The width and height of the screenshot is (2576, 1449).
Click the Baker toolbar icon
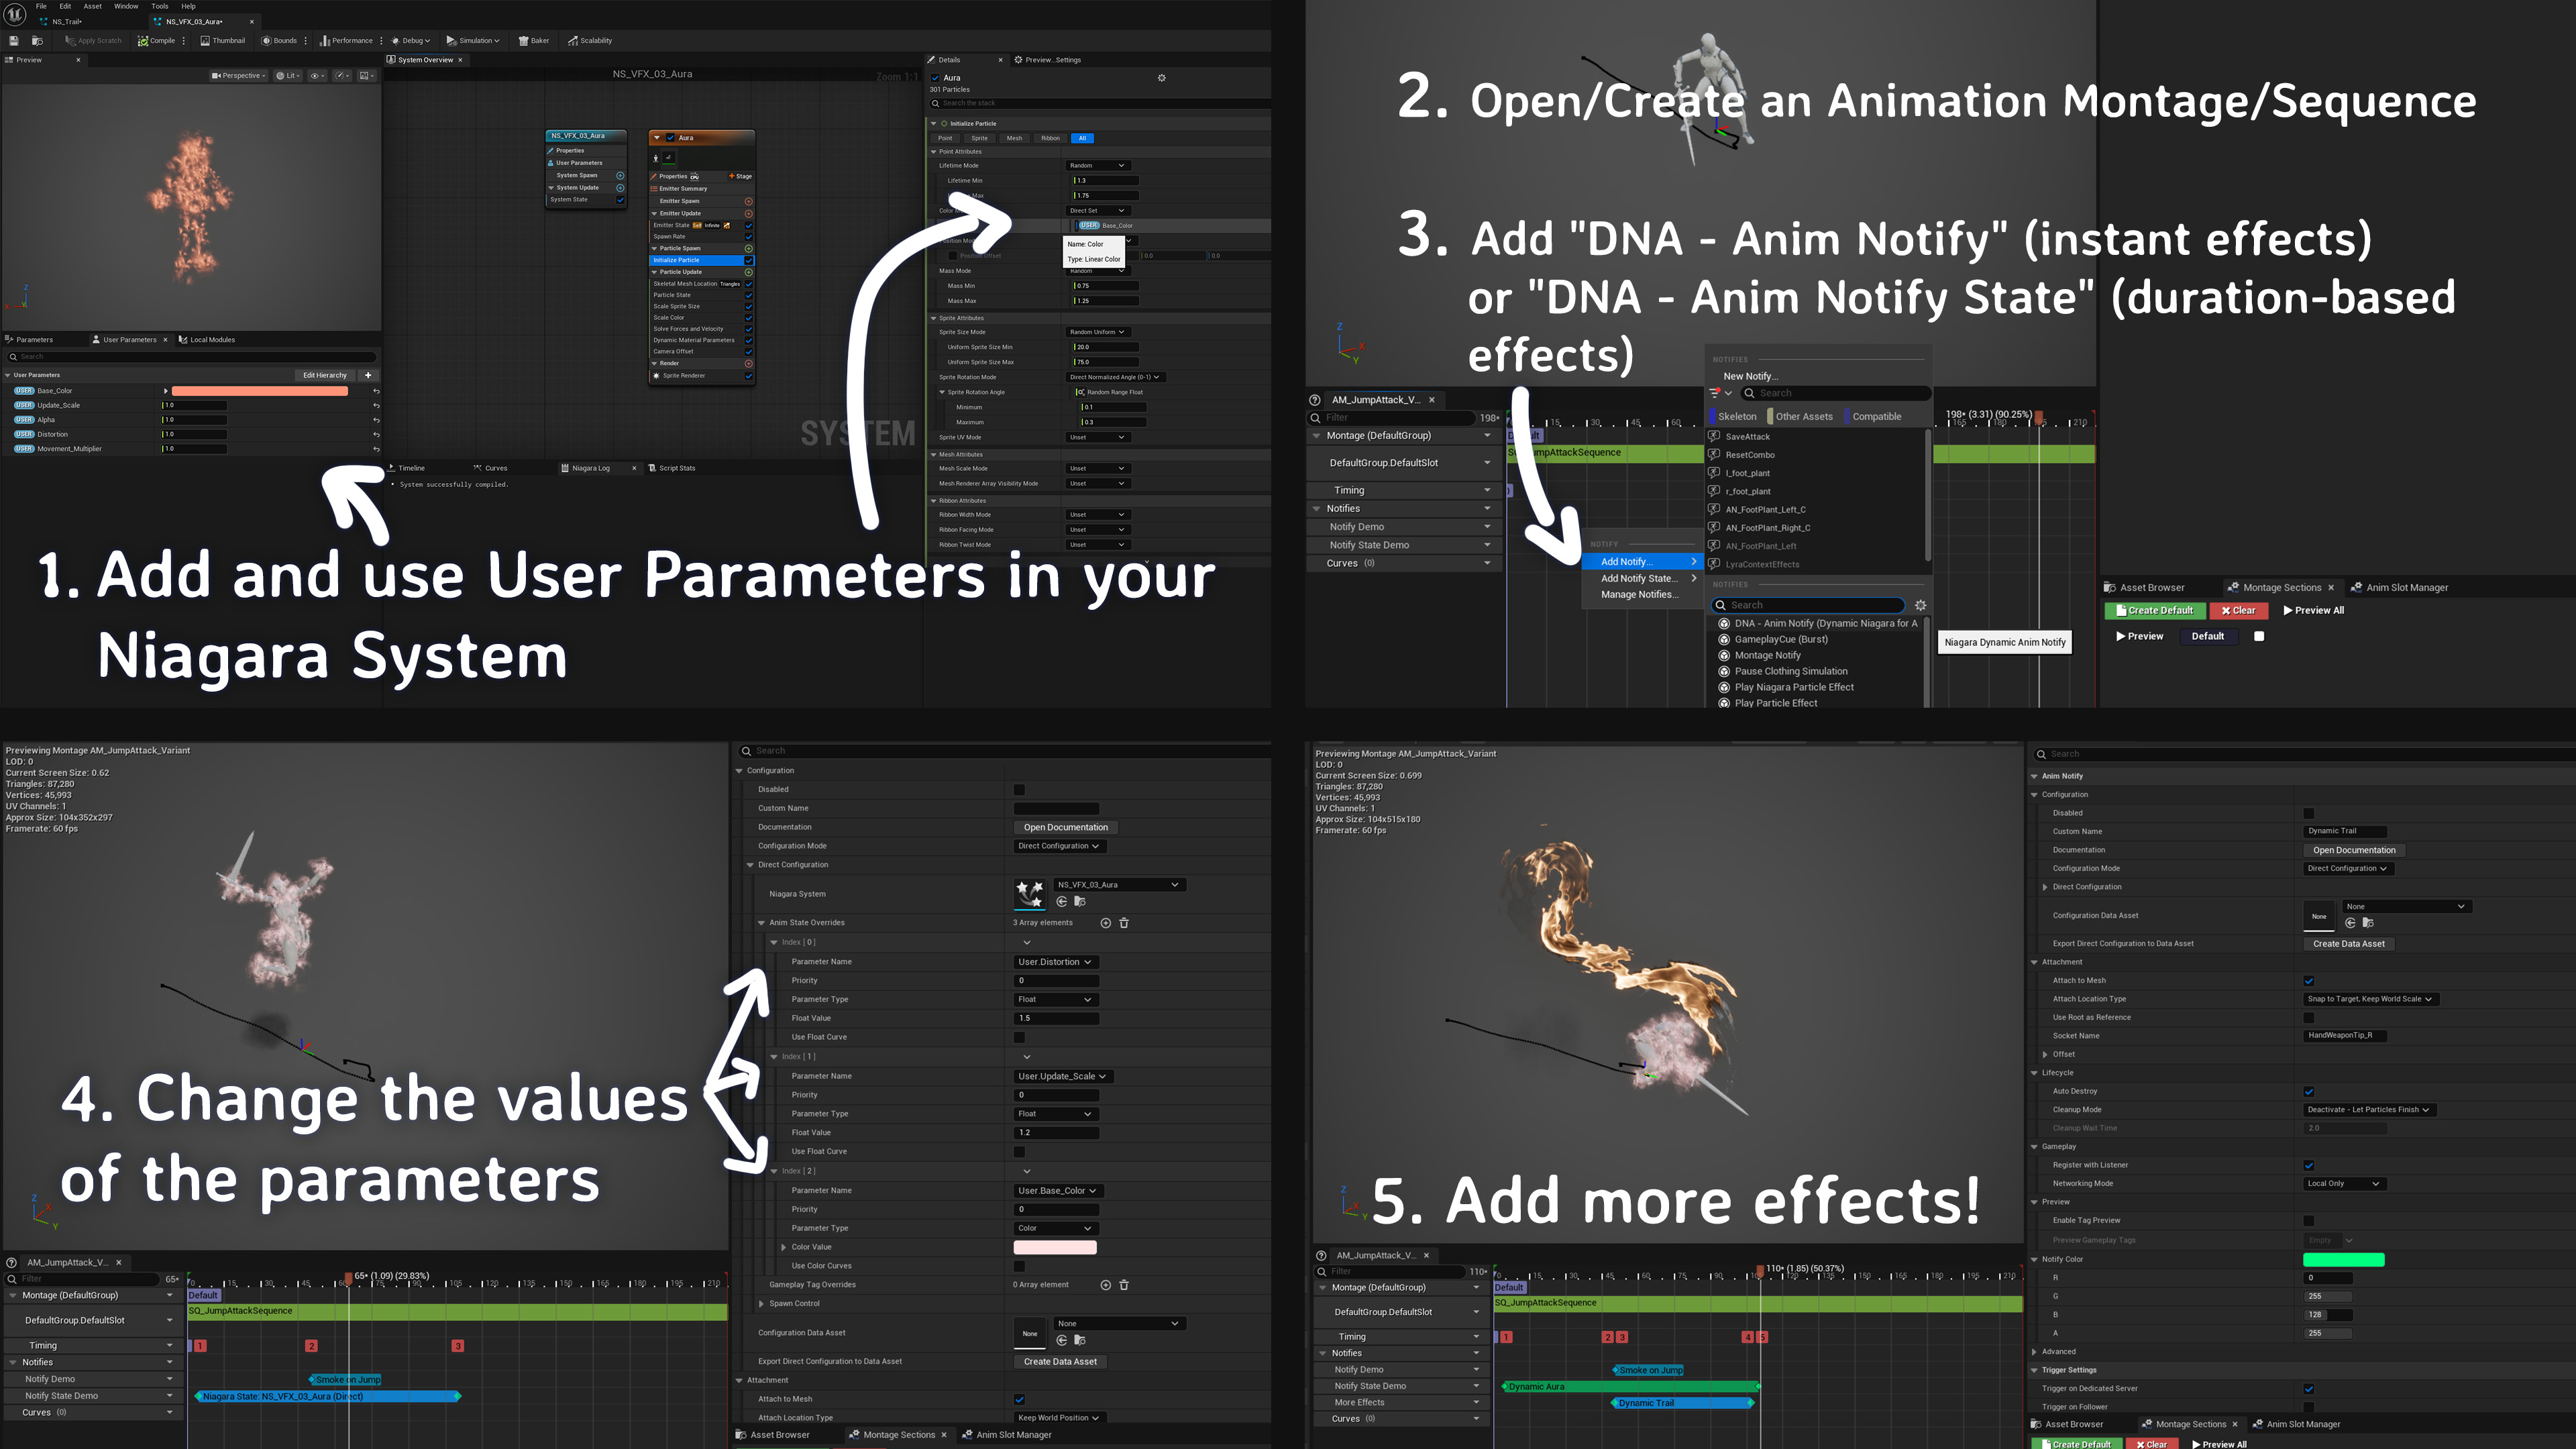533,40
